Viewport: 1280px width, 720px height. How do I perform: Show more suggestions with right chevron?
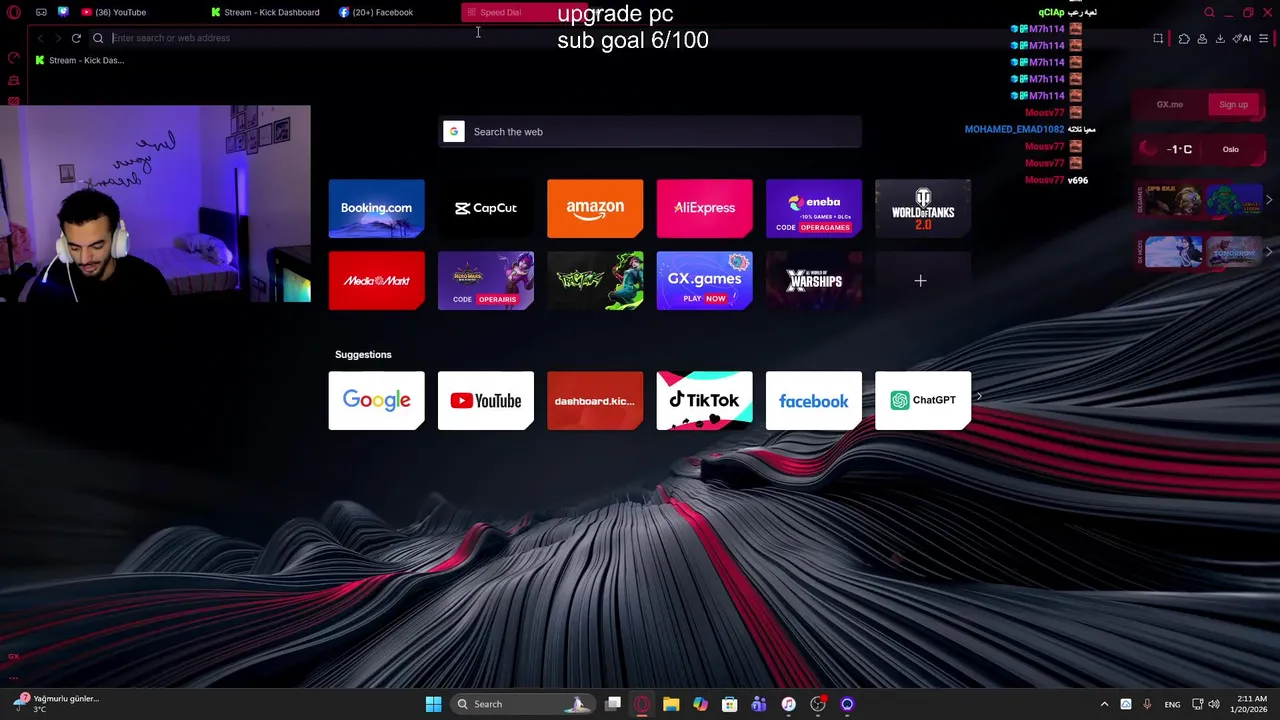979,397
